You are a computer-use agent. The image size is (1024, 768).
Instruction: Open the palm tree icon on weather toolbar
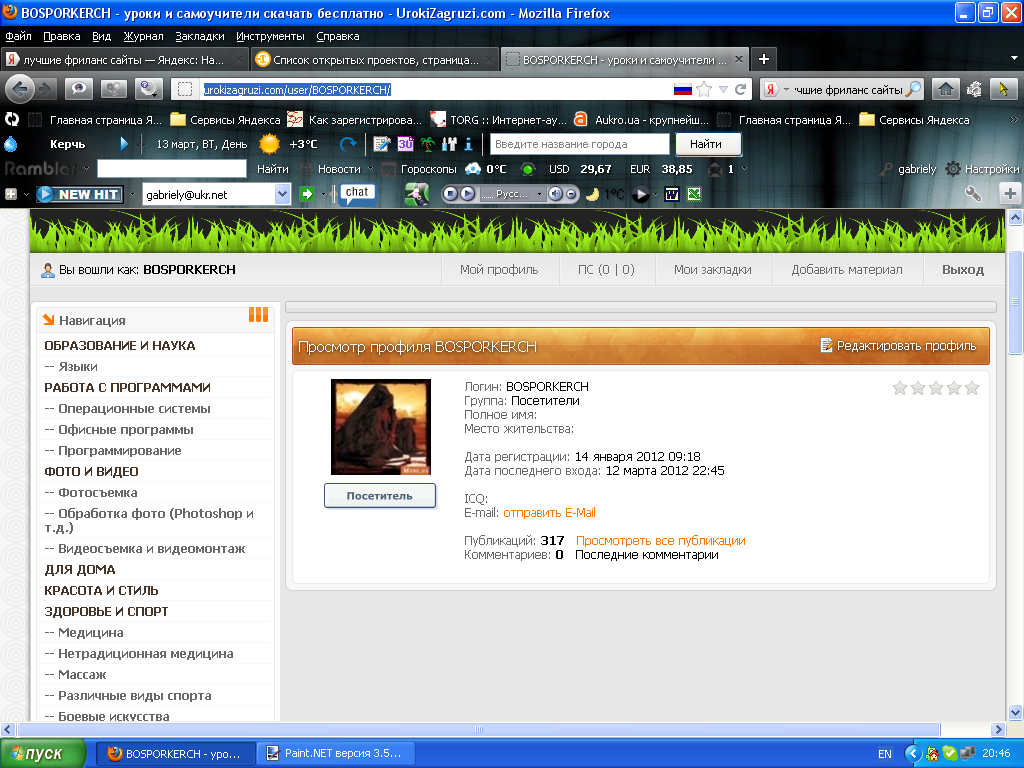(428, 144)
